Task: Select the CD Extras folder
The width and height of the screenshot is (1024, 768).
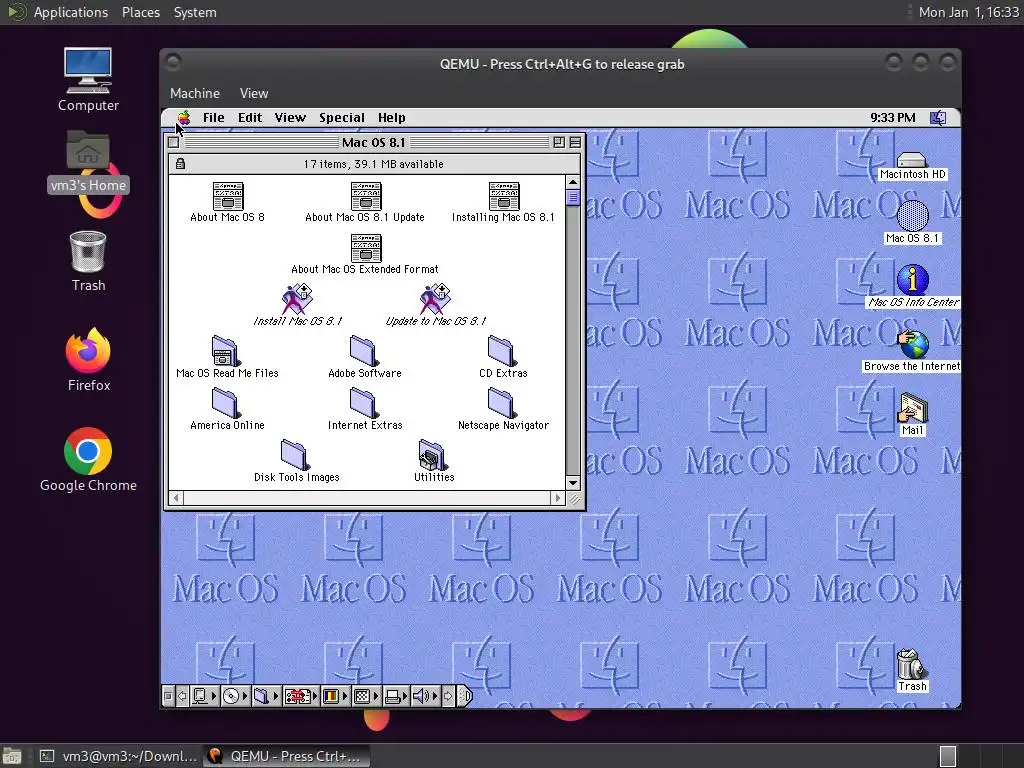Action: (x=503, y=357)
